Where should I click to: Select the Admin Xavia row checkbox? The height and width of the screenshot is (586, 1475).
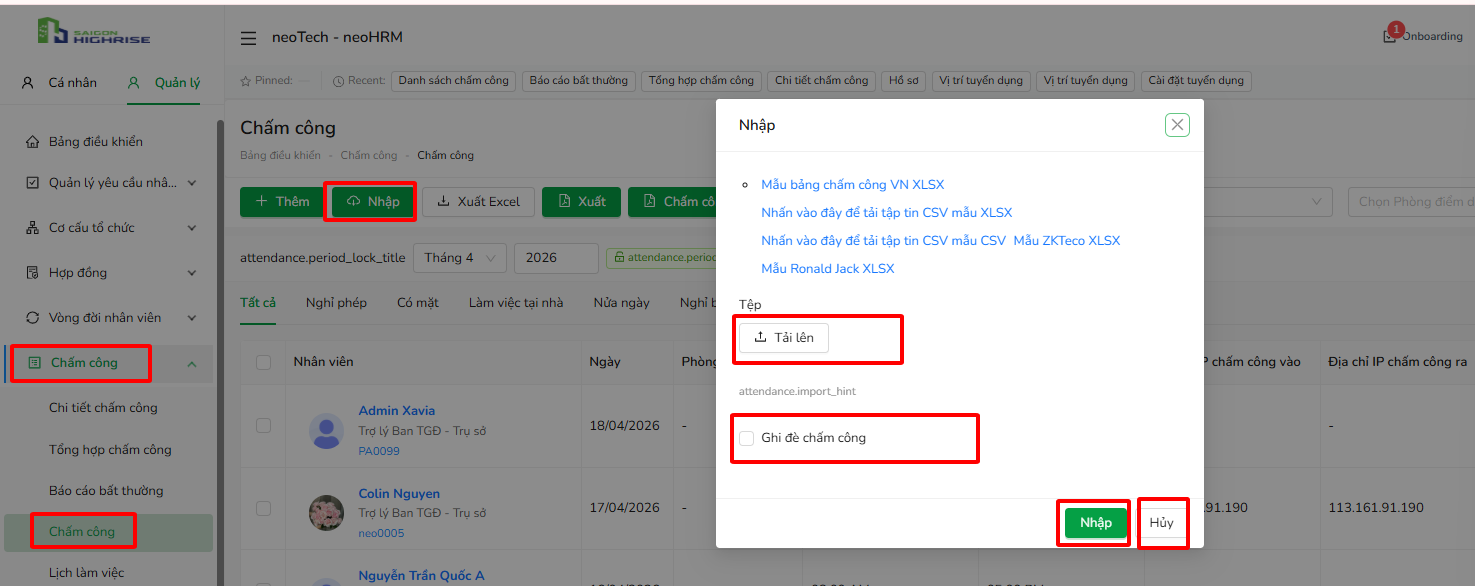264,426
